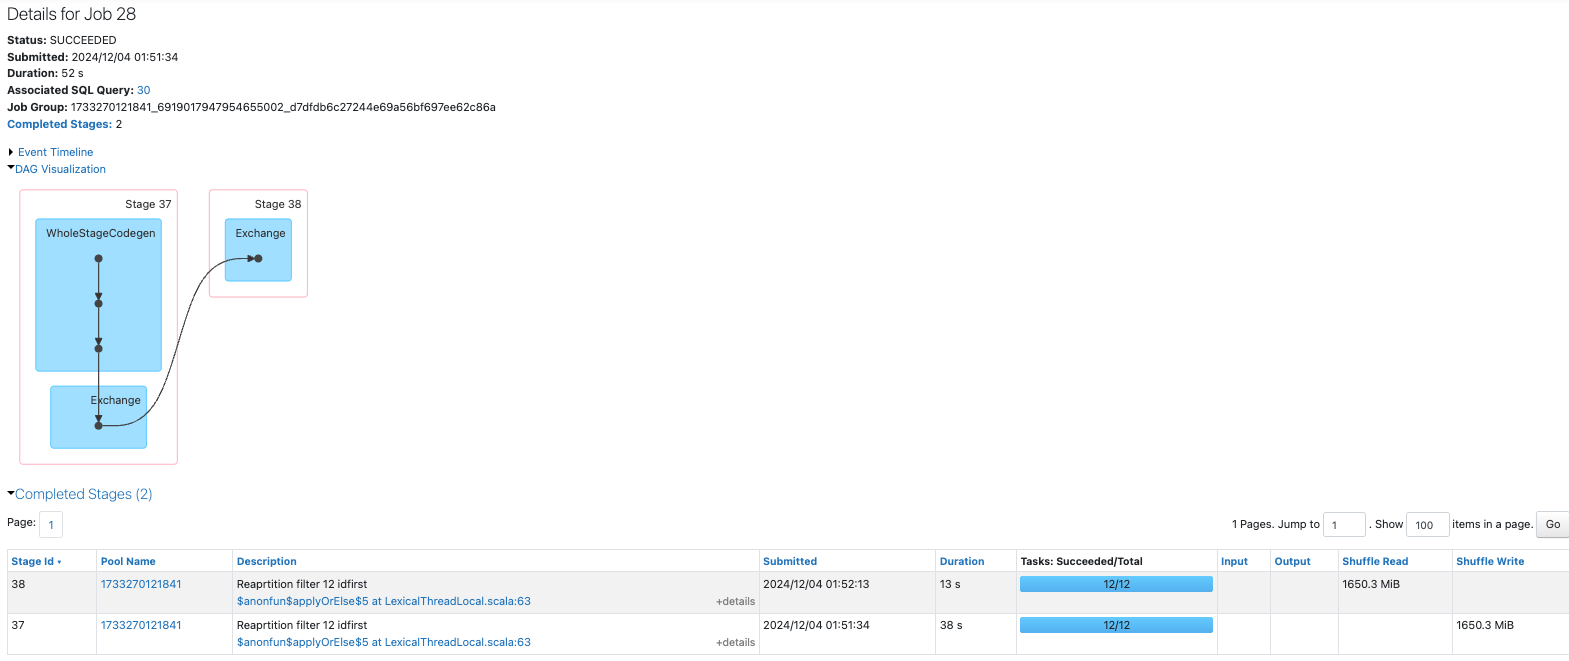Select the Details for Job 28 heading
1569x661 pixels.
pyautogui.click(x=71, y=14)
